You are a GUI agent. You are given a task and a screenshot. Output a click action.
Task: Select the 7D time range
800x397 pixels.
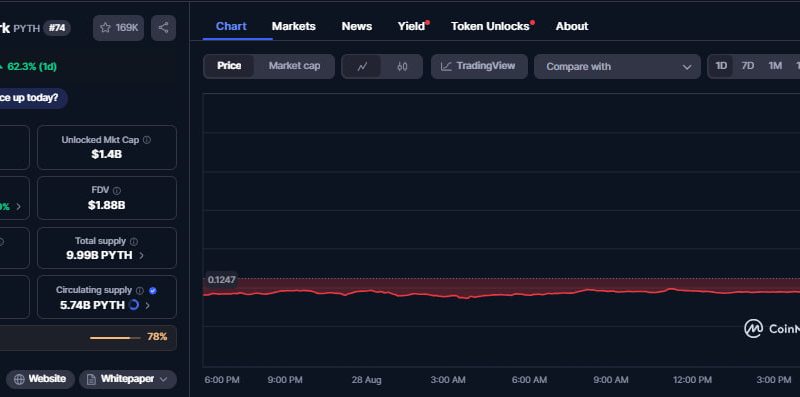click(747, 66)
